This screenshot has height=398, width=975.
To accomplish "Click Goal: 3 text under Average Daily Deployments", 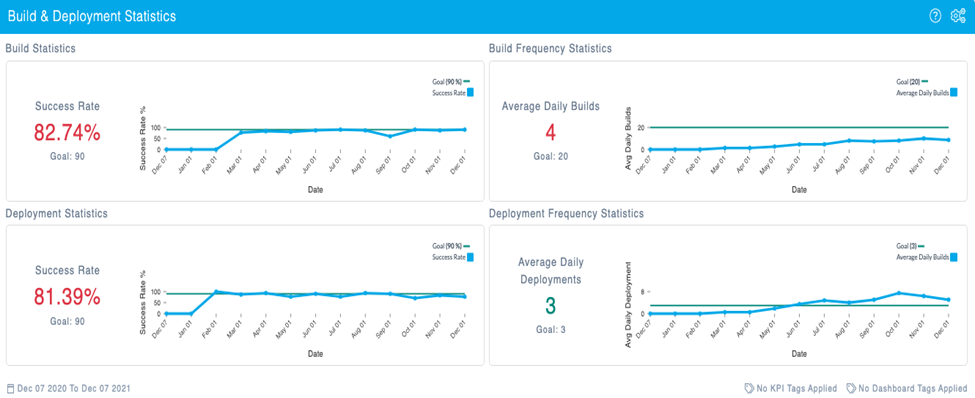I will coord(550,330).
